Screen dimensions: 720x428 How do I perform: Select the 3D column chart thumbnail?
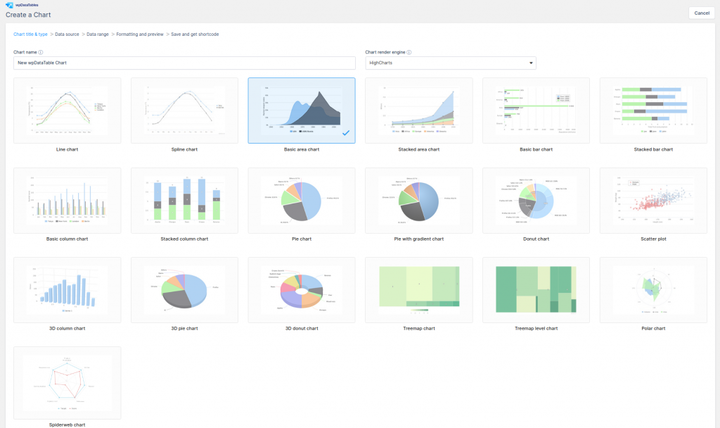[67, 290]
